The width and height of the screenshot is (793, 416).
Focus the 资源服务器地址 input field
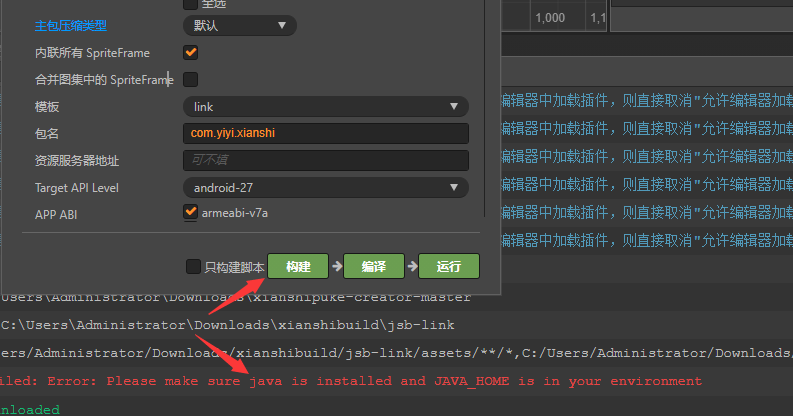326,160
